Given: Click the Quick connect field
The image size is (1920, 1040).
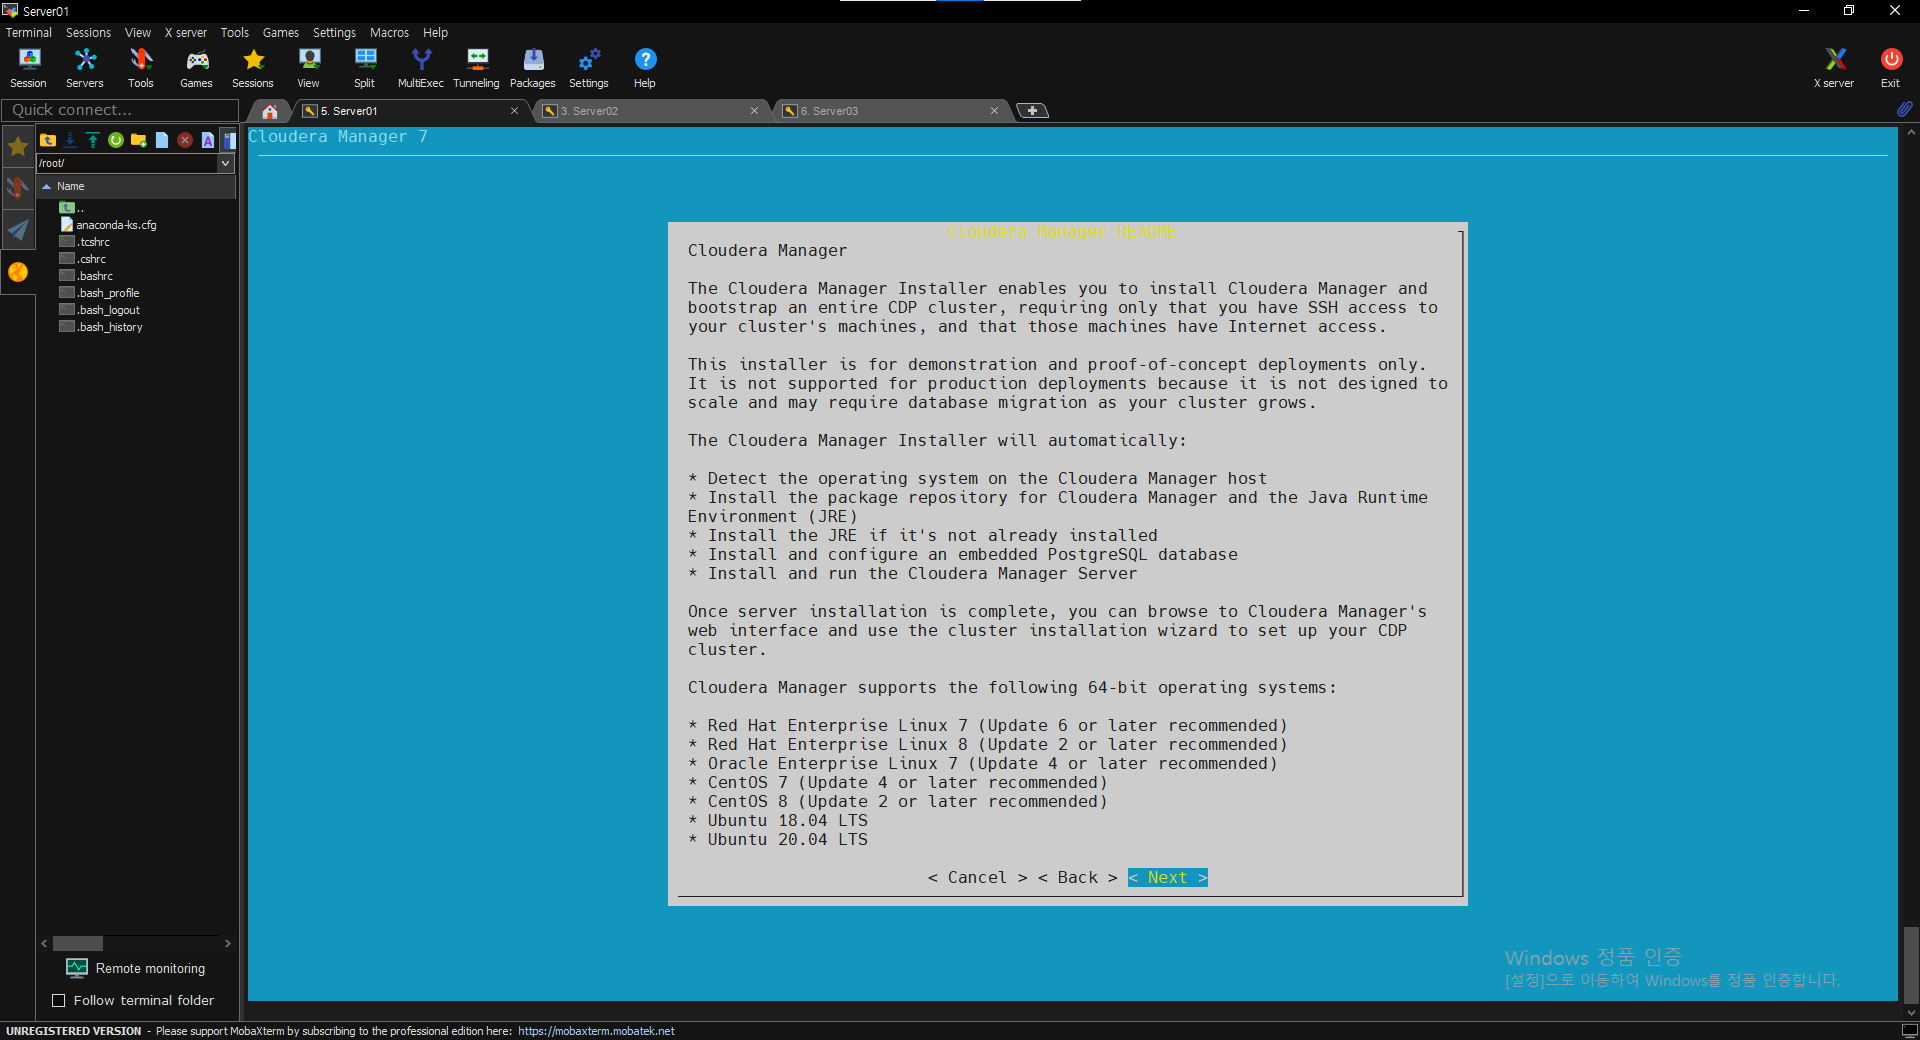Looking at the screenshot, I should pos(120,110).
